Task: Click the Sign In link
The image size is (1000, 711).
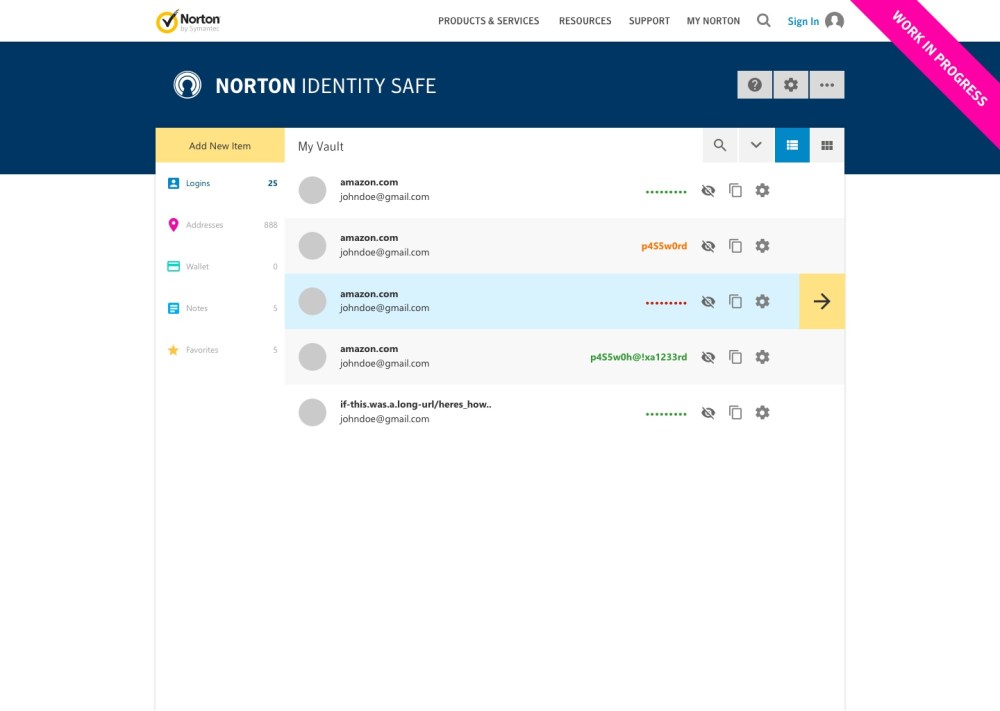Action: (x=803, y=21)
